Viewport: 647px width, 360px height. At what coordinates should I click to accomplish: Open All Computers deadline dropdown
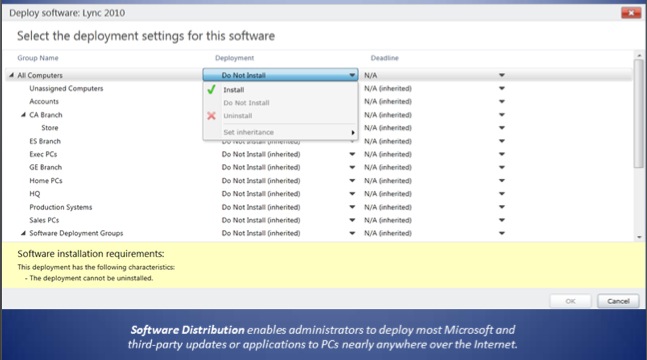(502, 75)
